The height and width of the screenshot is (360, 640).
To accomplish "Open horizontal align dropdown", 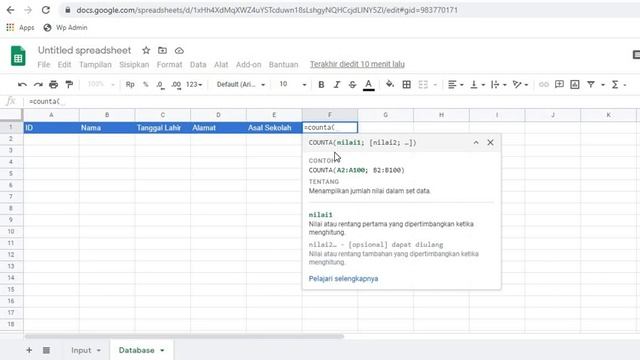I will pyautogui.click(x=455, y=84).
